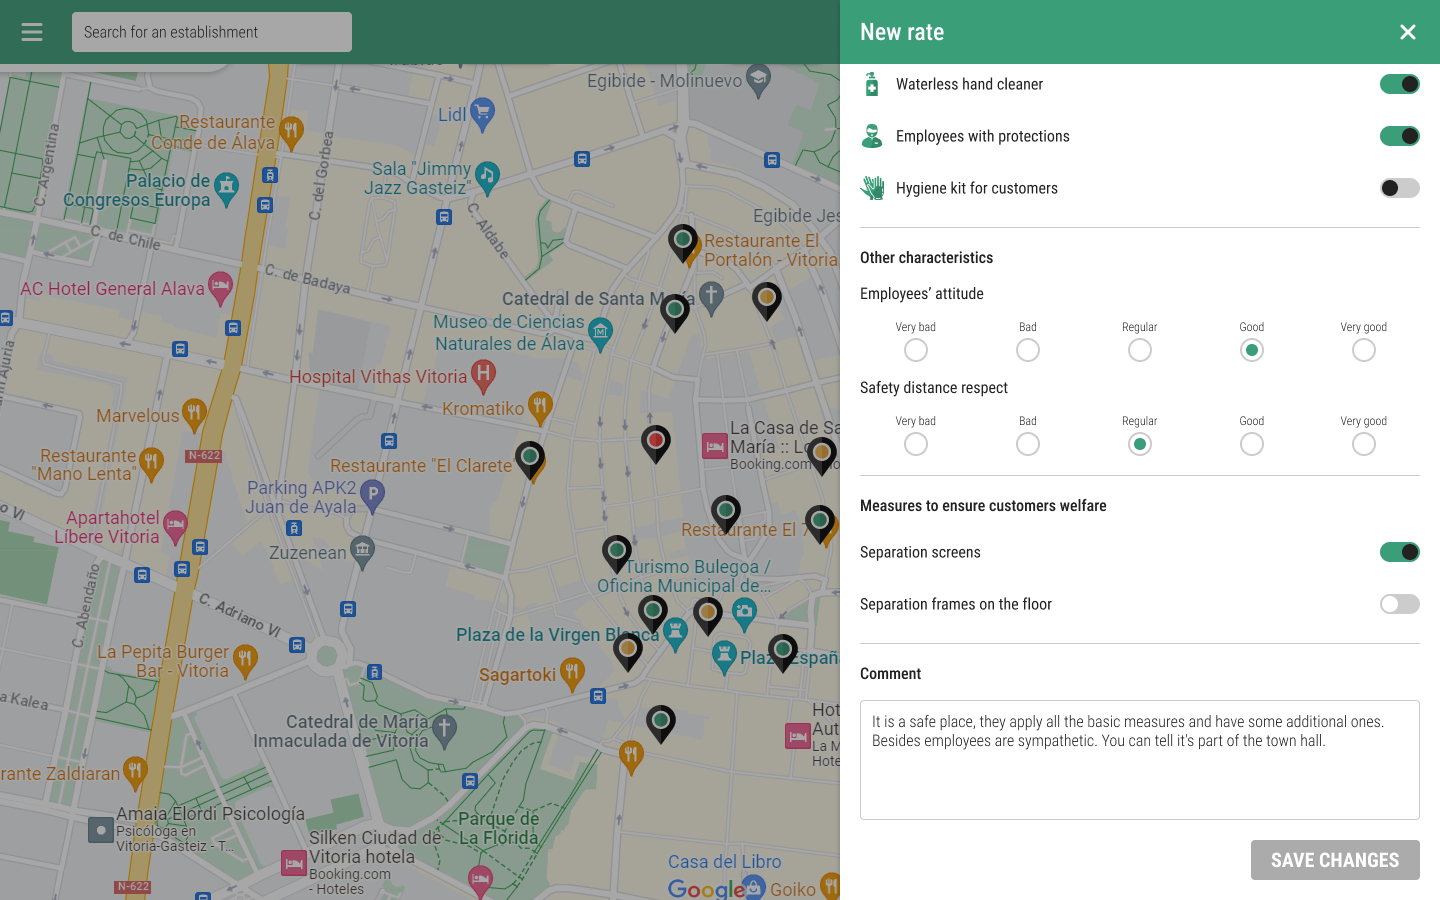The width and height of the screenshot is (1440, 900).
Task: Click the Lidl shopping cart marker
Action: 482,114
